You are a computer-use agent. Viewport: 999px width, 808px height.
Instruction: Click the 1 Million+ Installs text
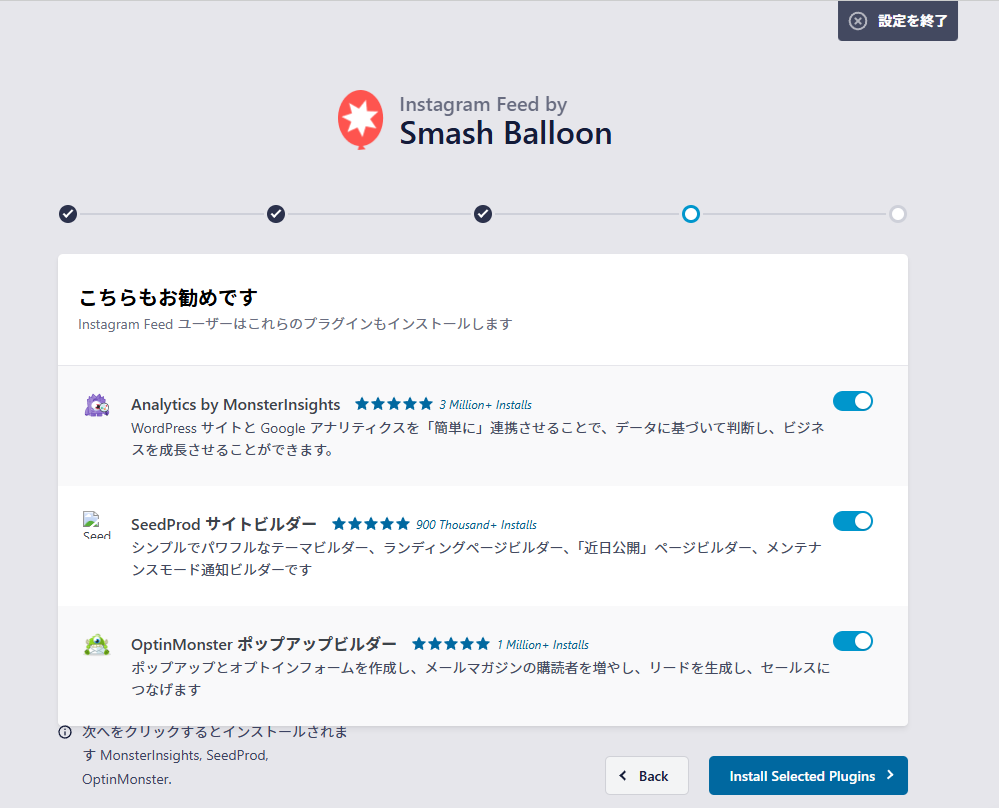(543, 644)
